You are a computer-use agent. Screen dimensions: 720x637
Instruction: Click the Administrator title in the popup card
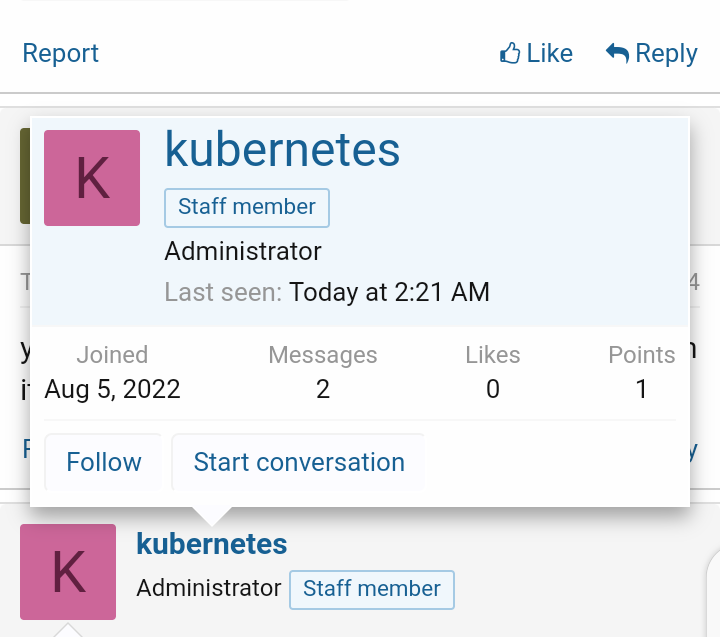[243, 251]
